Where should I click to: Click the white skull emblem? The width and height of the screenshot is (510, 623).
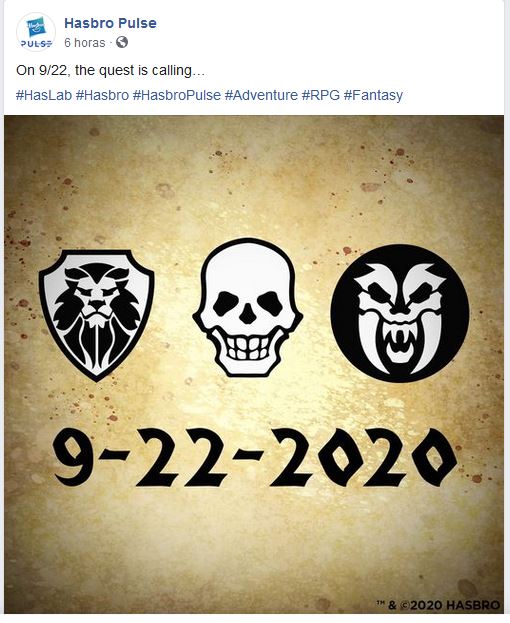(247, 308)
